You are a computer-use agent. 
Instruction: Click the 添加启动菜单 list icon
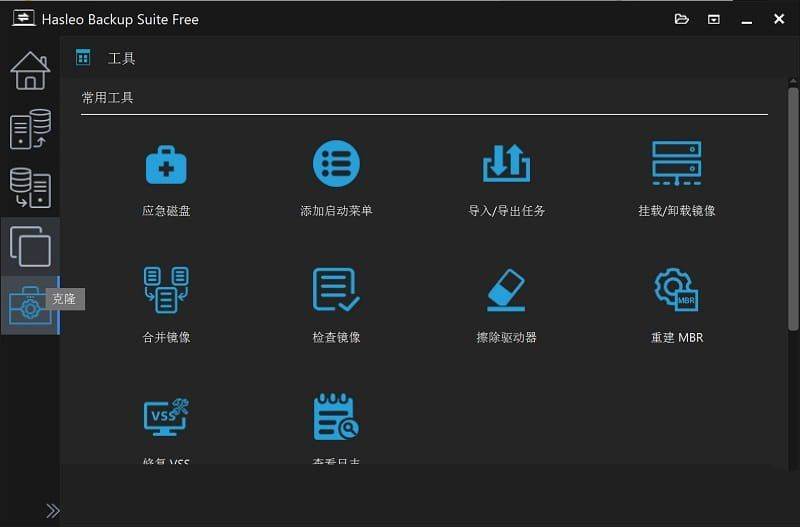pos(336,164)
